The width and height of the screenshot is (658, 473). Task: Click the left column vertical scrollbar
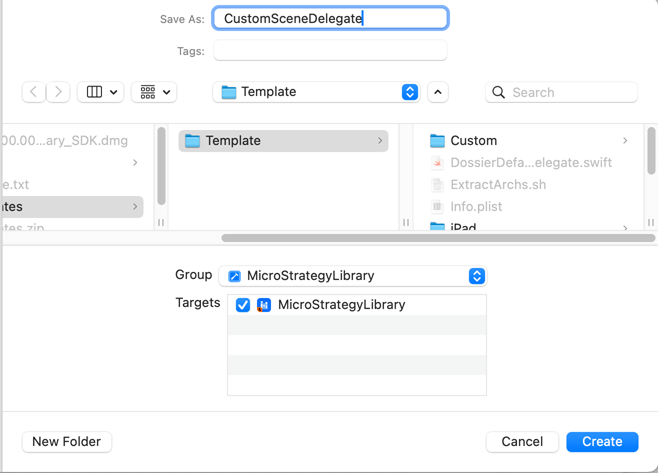coord(161,166)
